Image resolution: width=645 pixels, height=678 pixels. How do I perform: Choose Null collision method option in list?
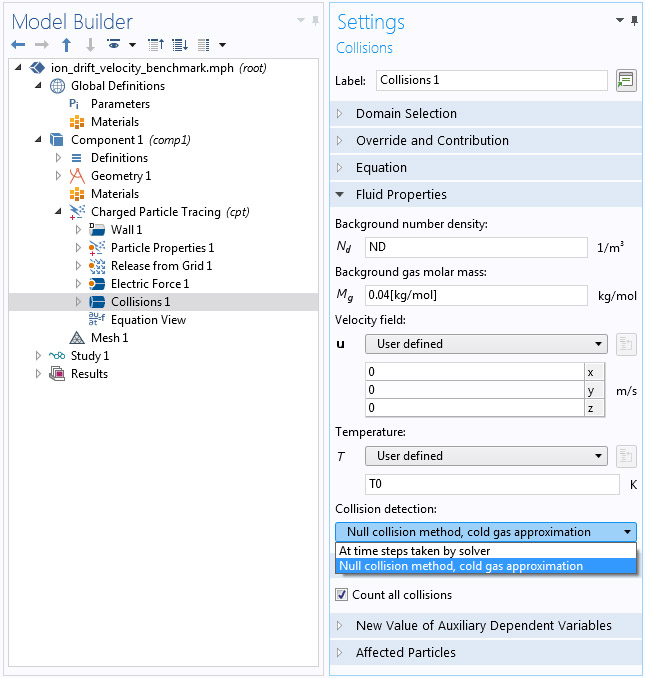click(x=460, y=566)
